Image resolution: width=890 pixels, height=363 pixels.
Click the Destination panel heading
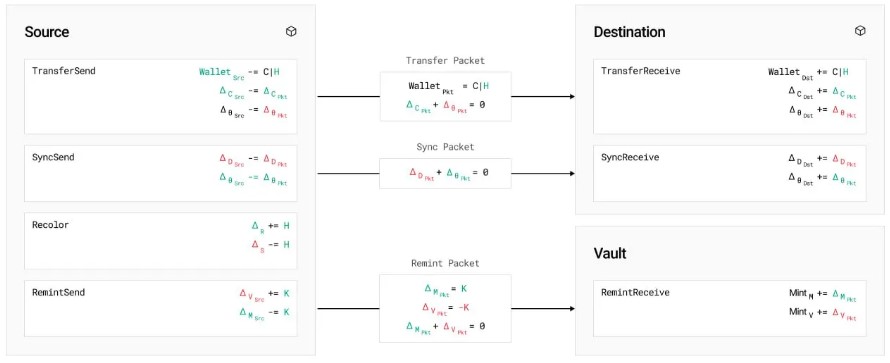click(629, 32)
